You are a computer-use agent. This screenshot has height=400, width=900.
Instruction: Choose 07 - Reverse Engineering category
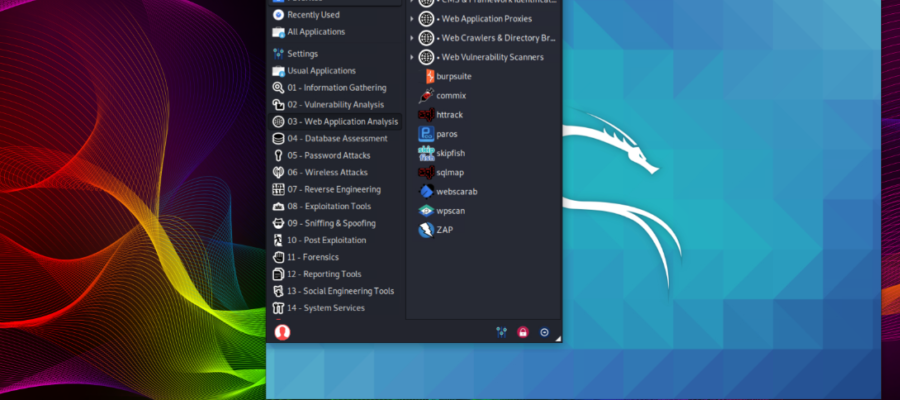pos(335,189)
